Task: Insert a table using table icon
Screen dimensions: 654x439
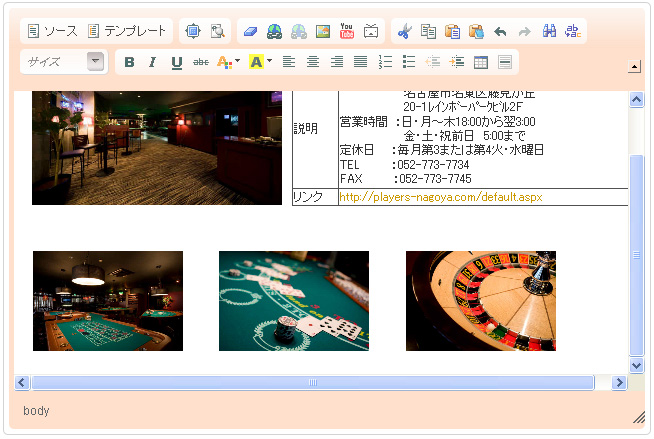Action: (481, 62)
